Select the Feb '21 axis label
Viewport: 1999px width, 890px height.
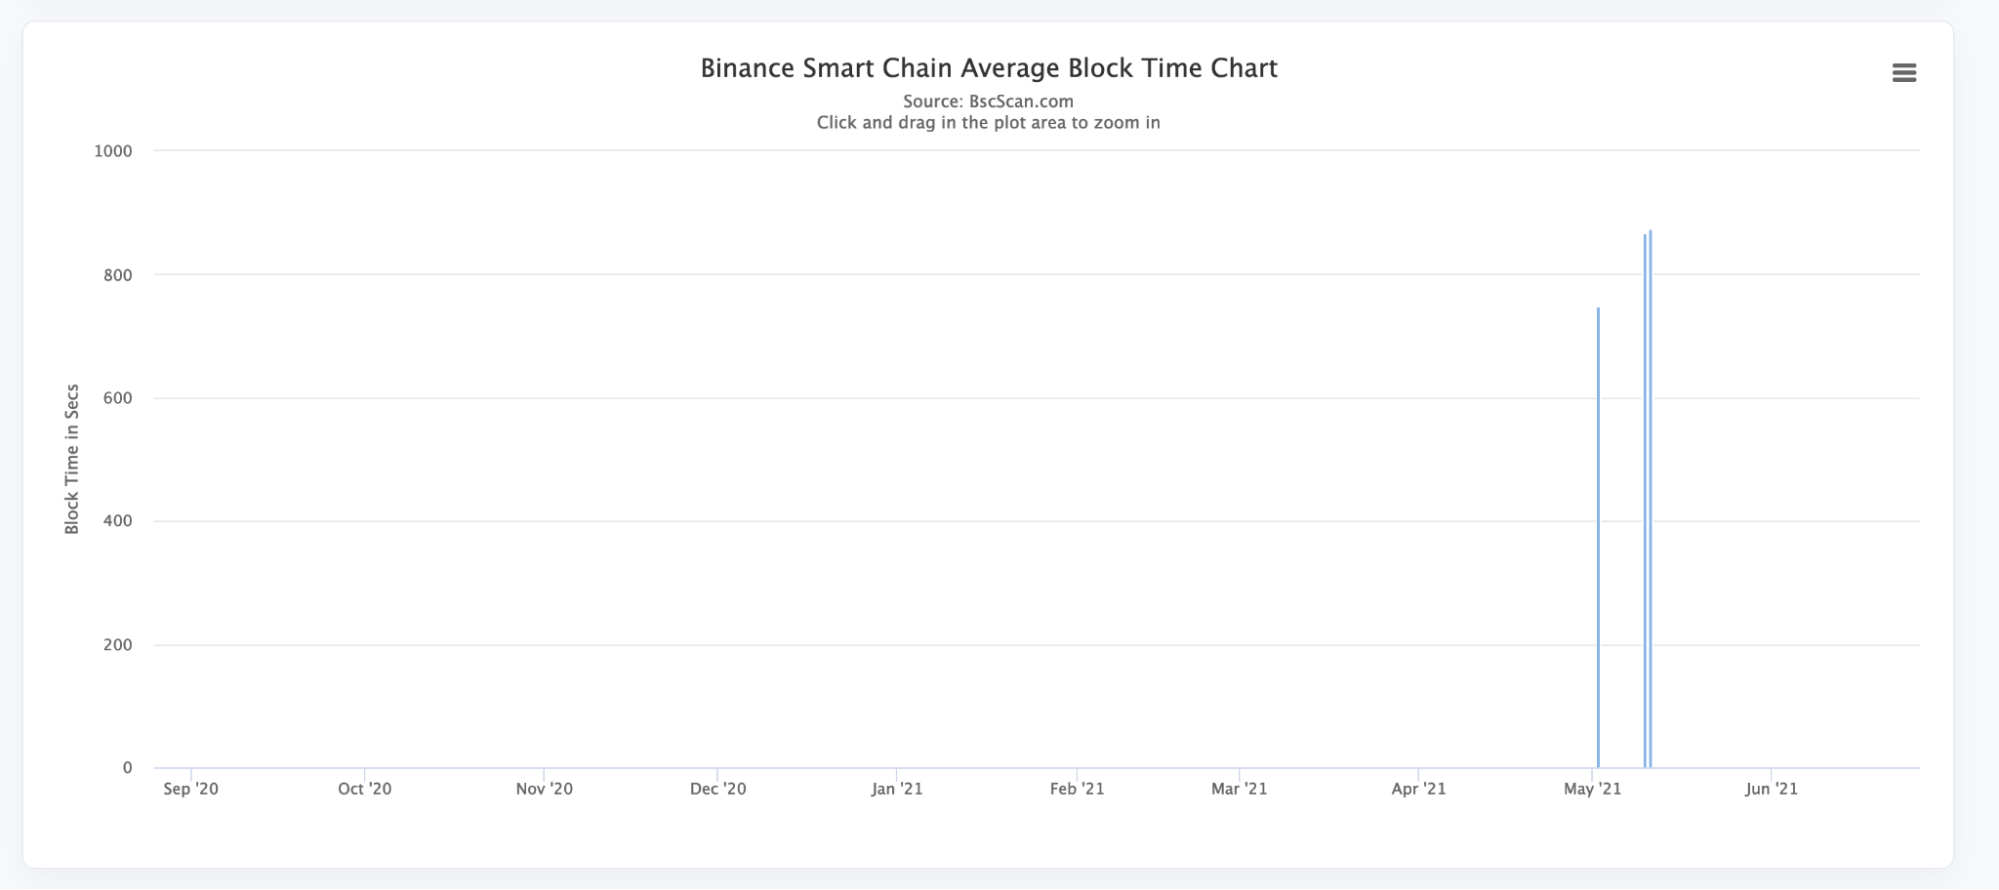coord(1077,789)
